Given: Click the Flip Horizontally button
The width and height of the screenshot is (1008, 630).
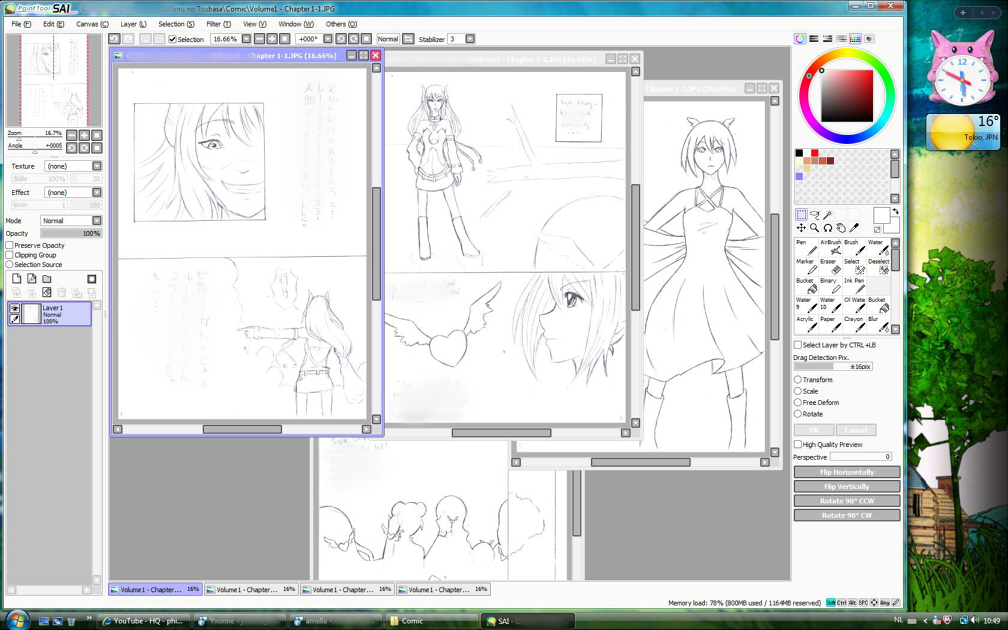Looking at the screenshot, I should coord(846,472).
